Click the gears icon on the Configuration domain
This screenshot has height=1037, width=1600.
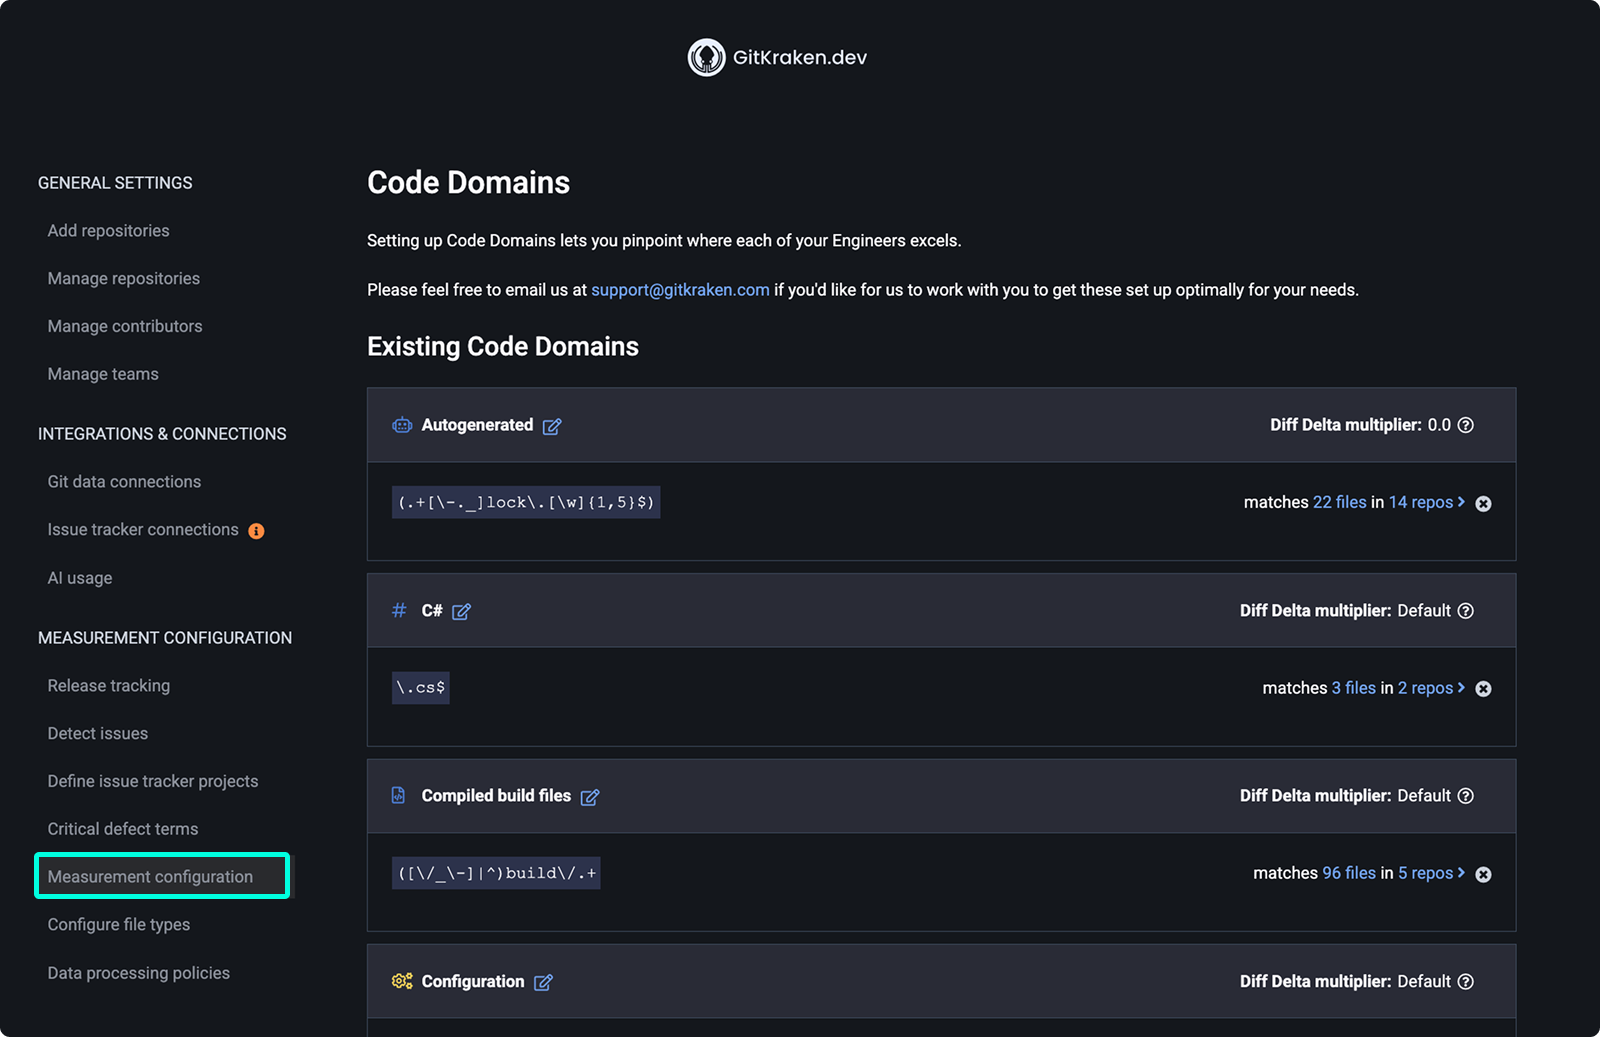coord(401,981)
